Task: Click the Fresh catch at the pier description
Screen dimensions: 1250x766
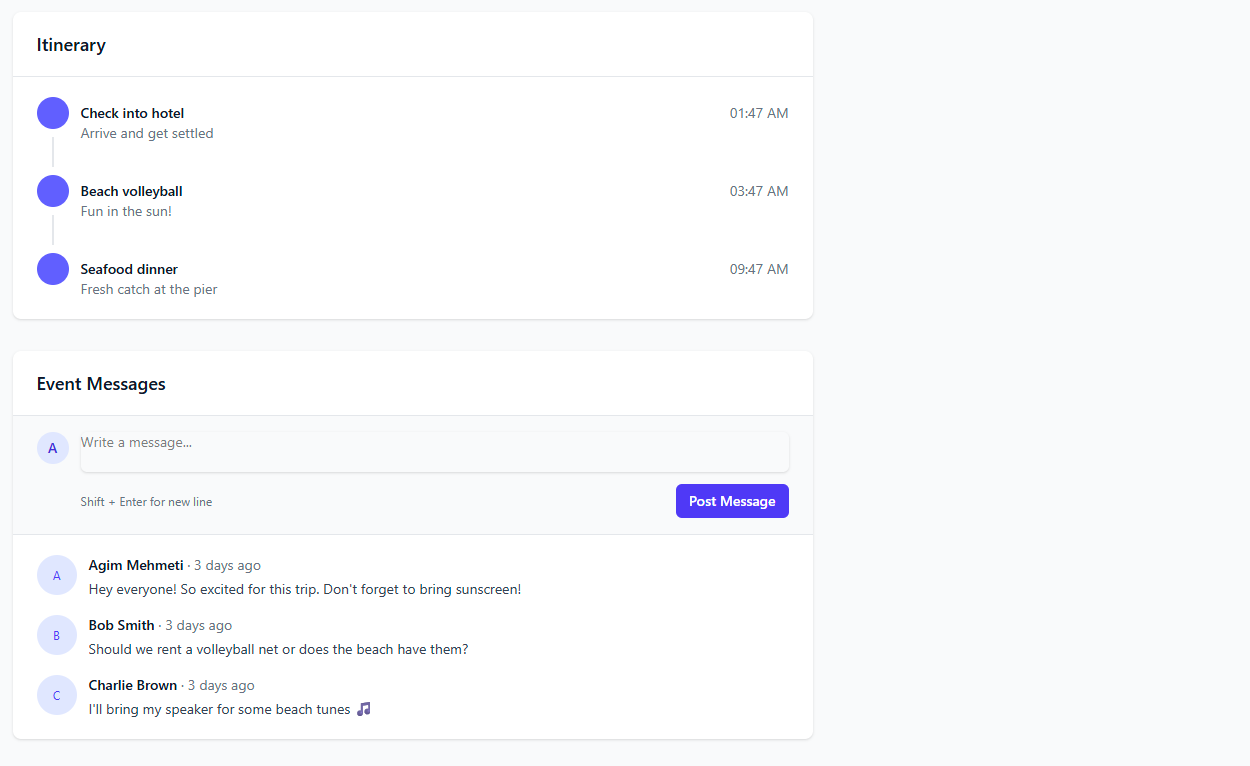Action: (x=148, y=288)
